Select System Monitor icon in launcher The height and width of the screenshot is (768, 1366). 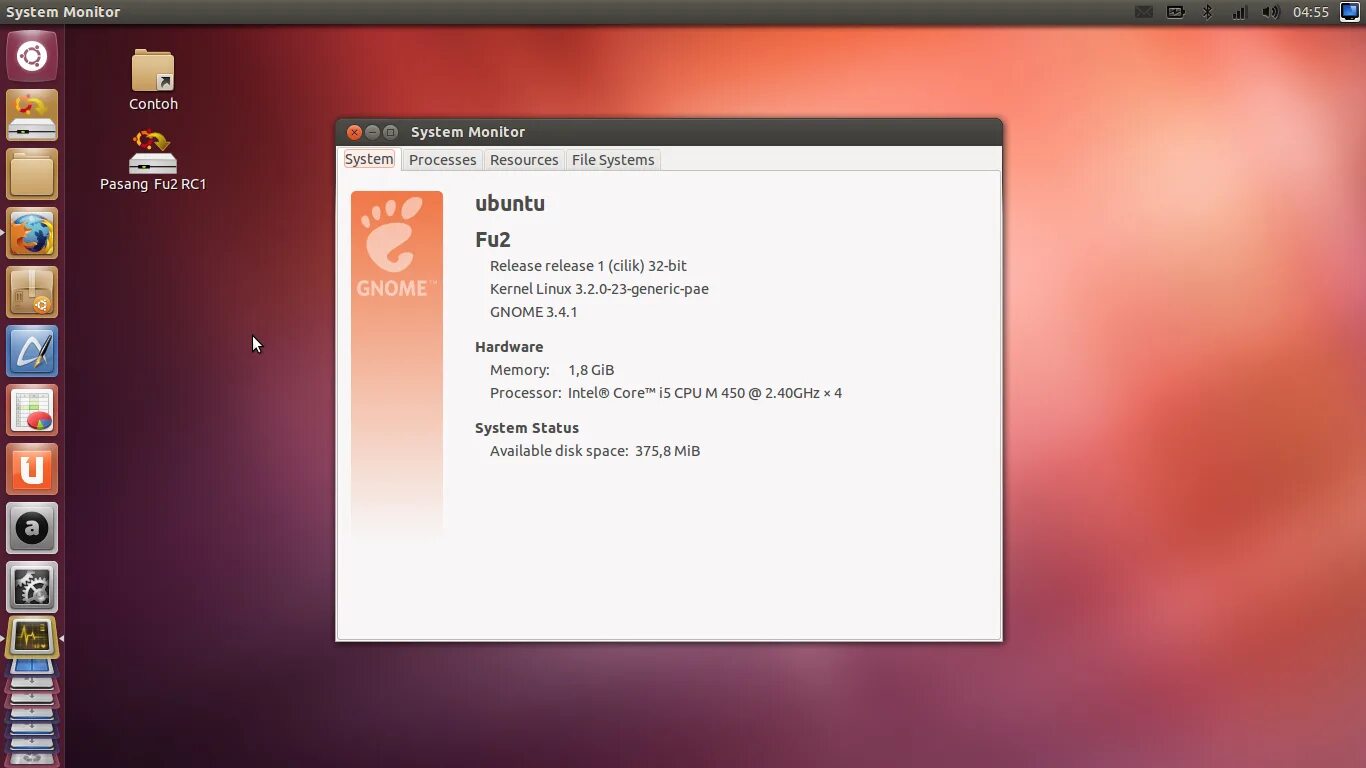(32, 637)
